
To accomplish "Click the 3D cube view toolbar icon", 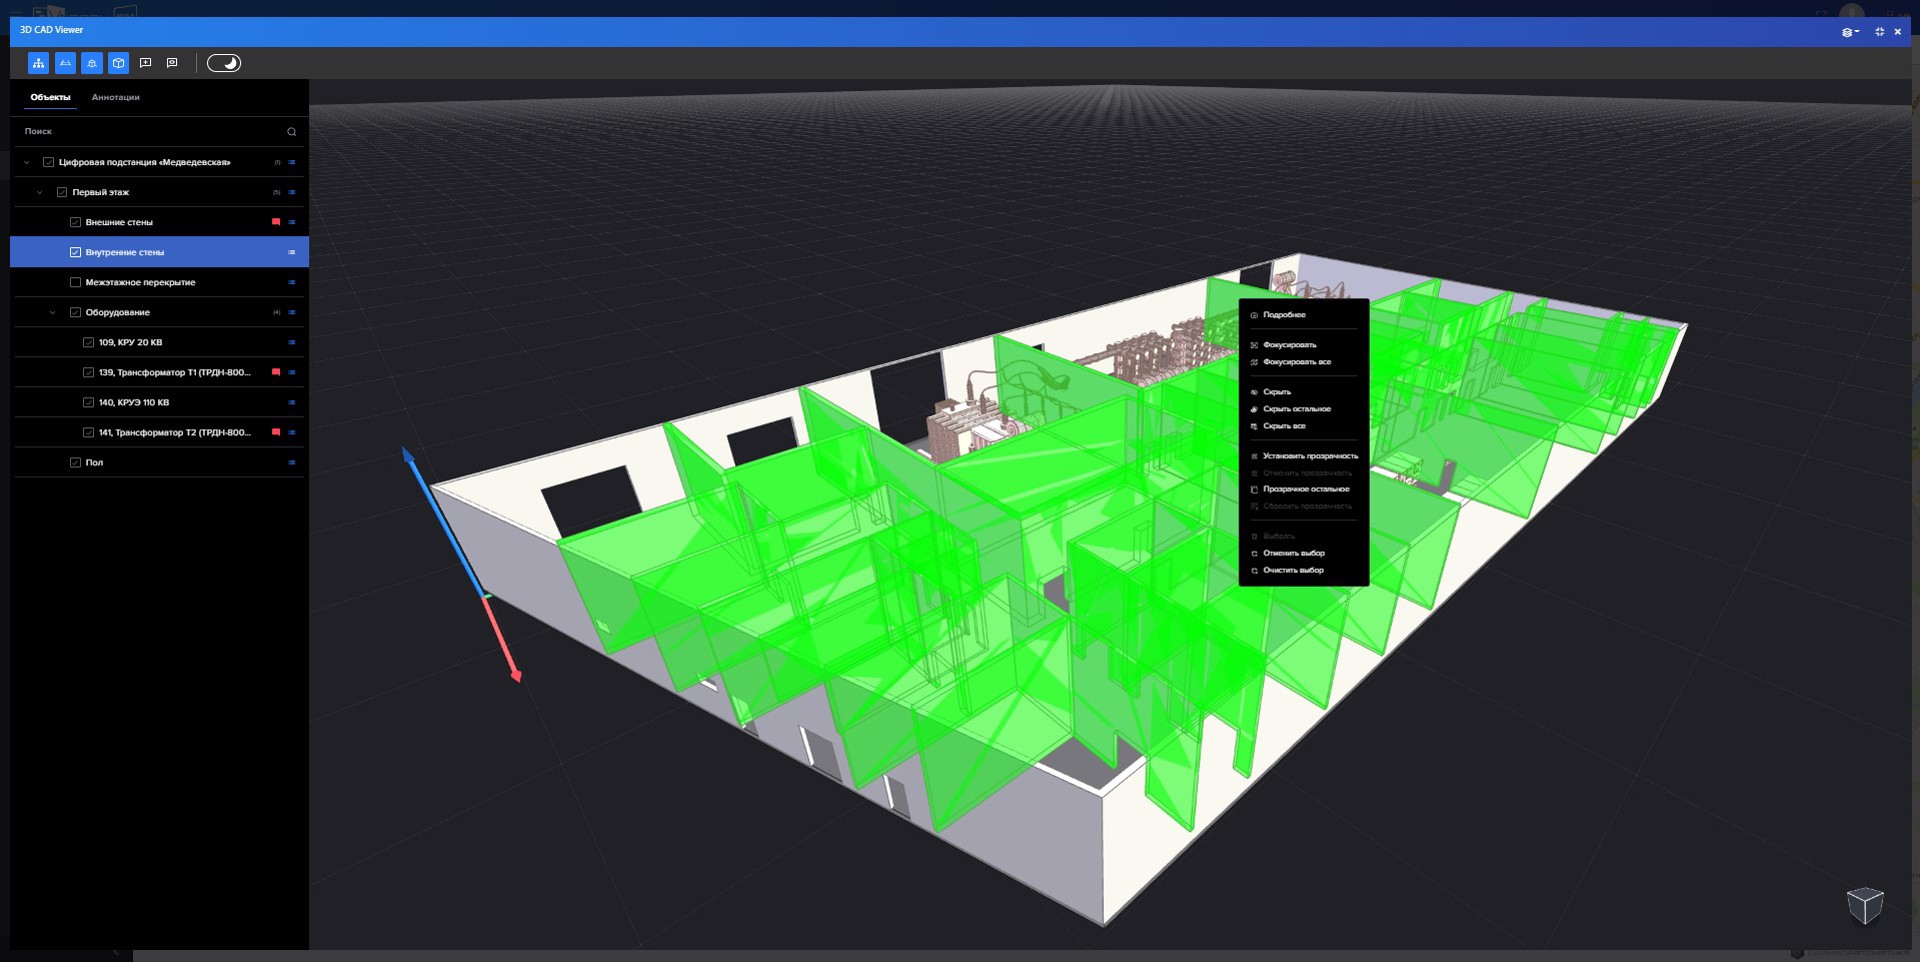I will point(119,63).
